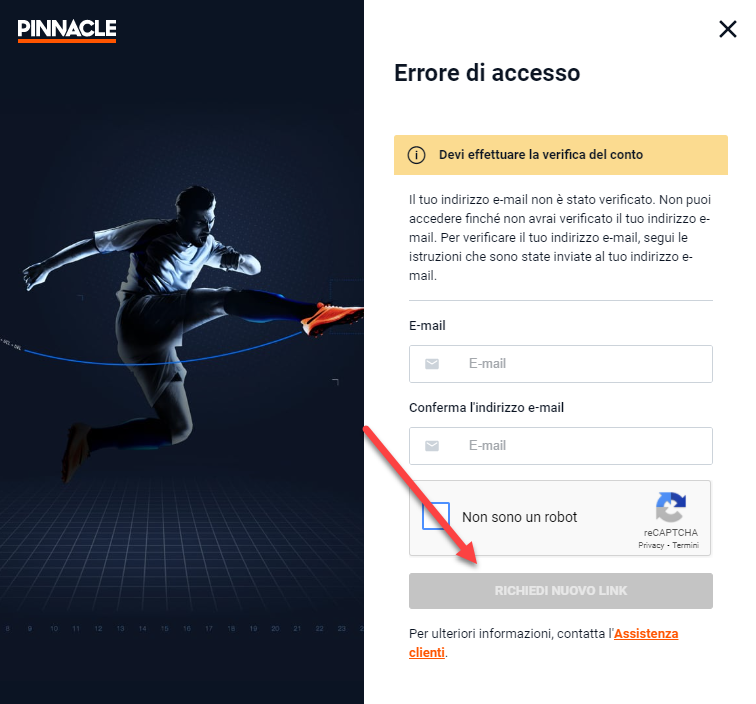Viewport: 756px width, 704px height.
Task: Open the reCAPTCHA Privacy link
Action: [x=651, y=545]
